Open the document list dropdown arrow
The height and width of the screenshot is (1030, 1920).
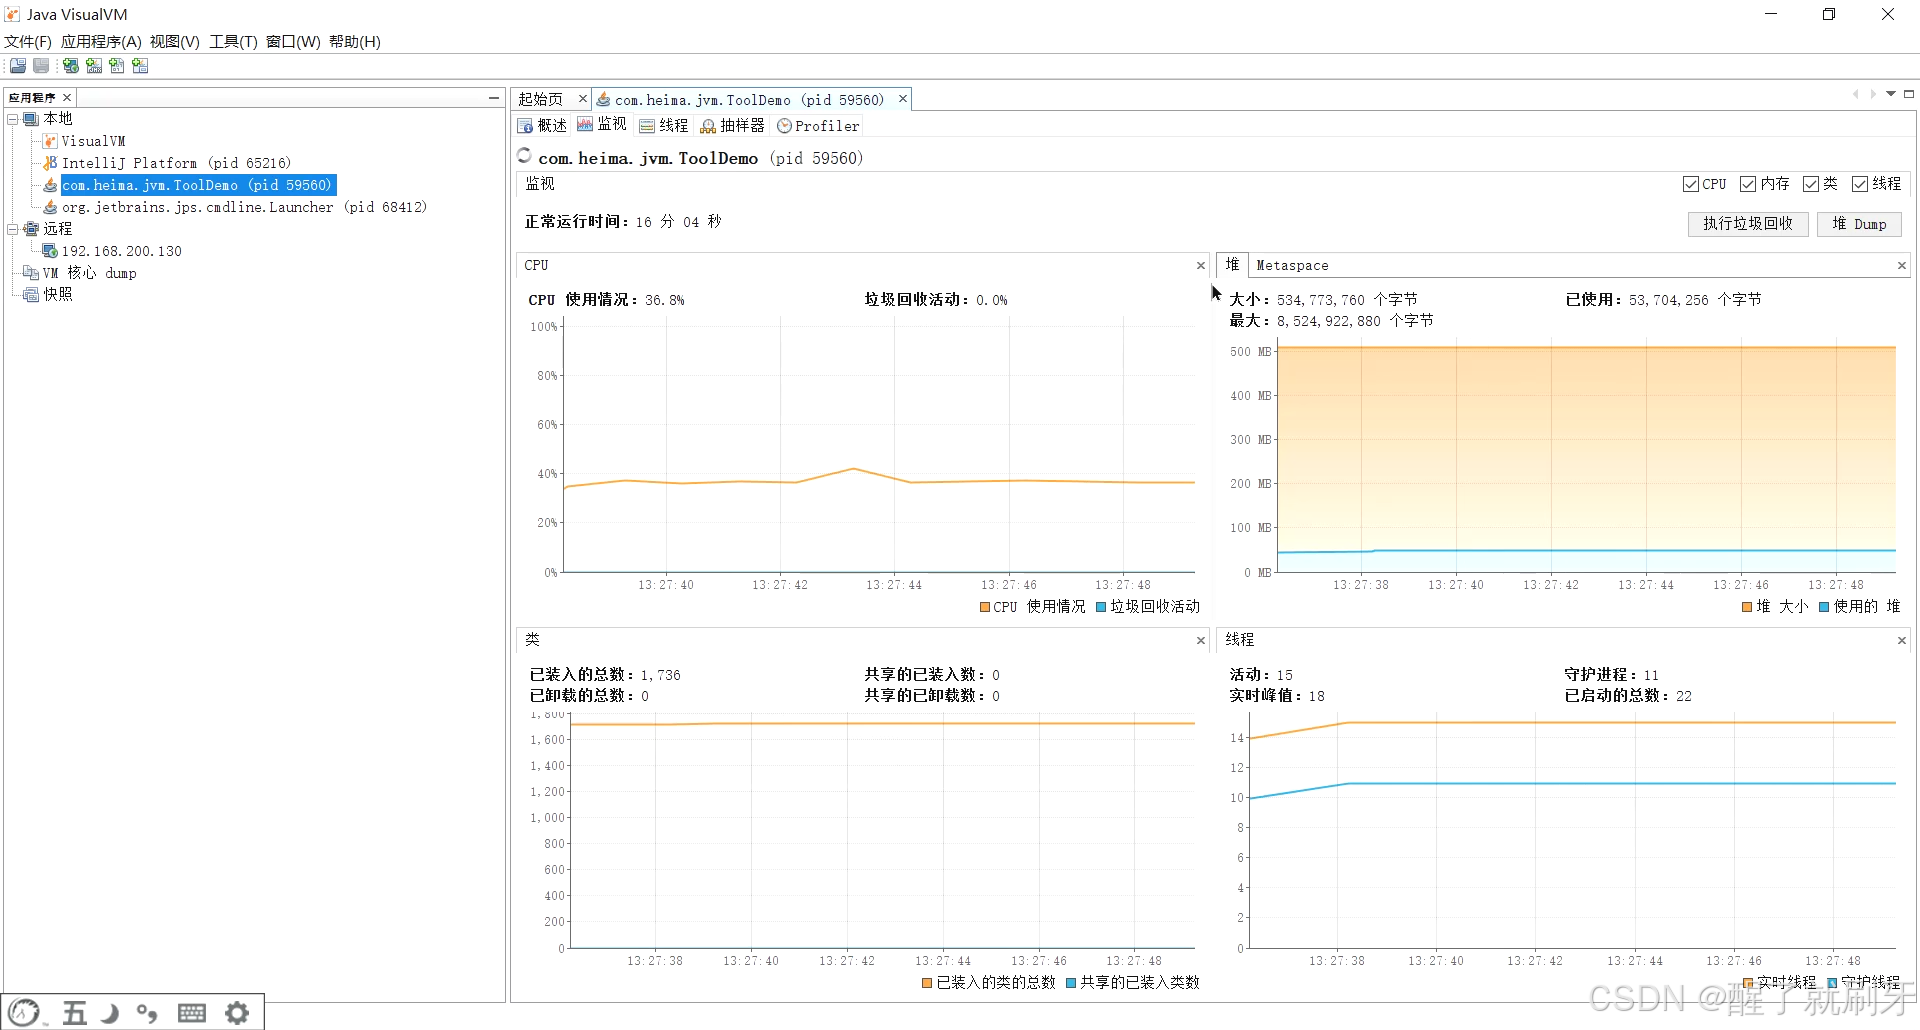pyautogui.click(x=1891, y=94)
